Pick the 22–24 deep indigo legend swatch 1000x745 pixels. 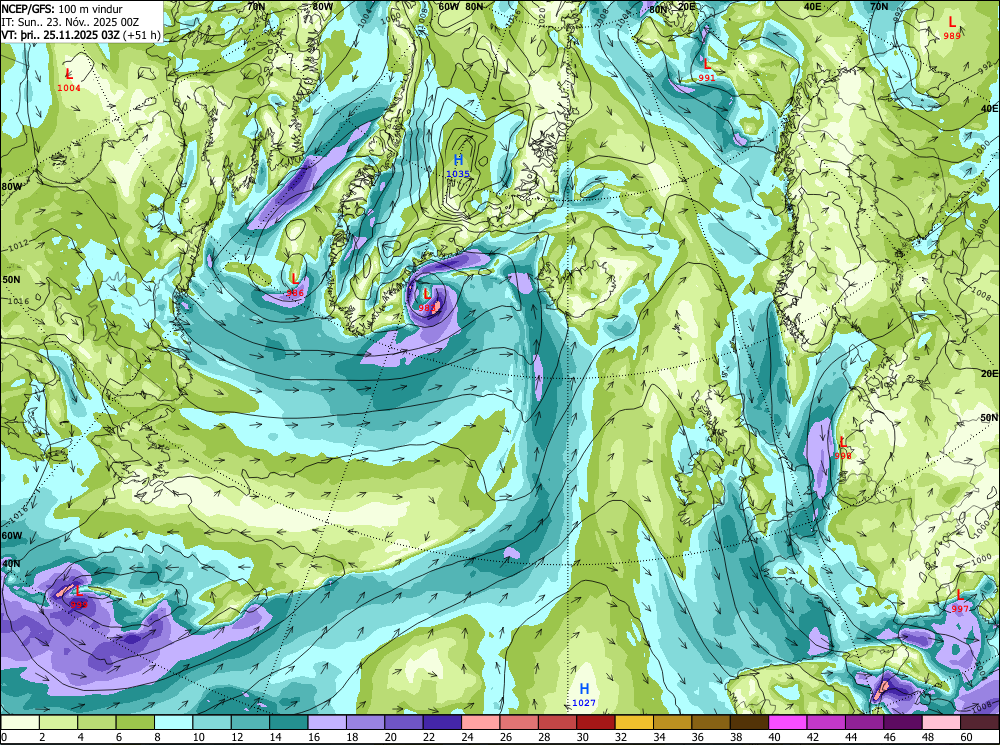click(x=442, y=722)
